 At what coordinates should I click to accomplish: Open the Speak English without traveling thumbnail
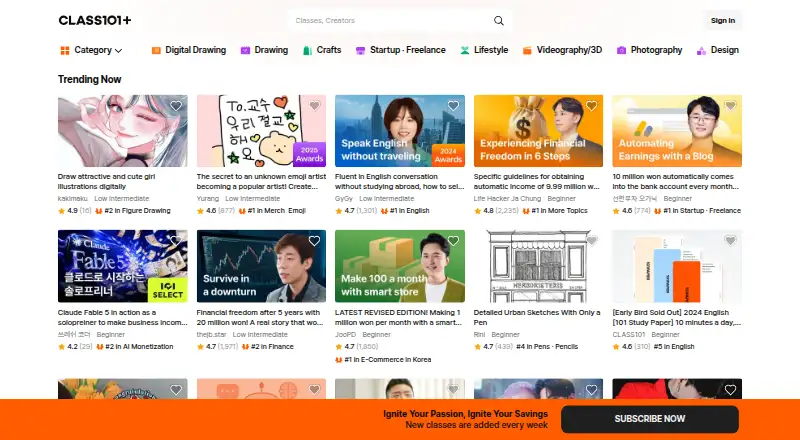tap(400, 131)
